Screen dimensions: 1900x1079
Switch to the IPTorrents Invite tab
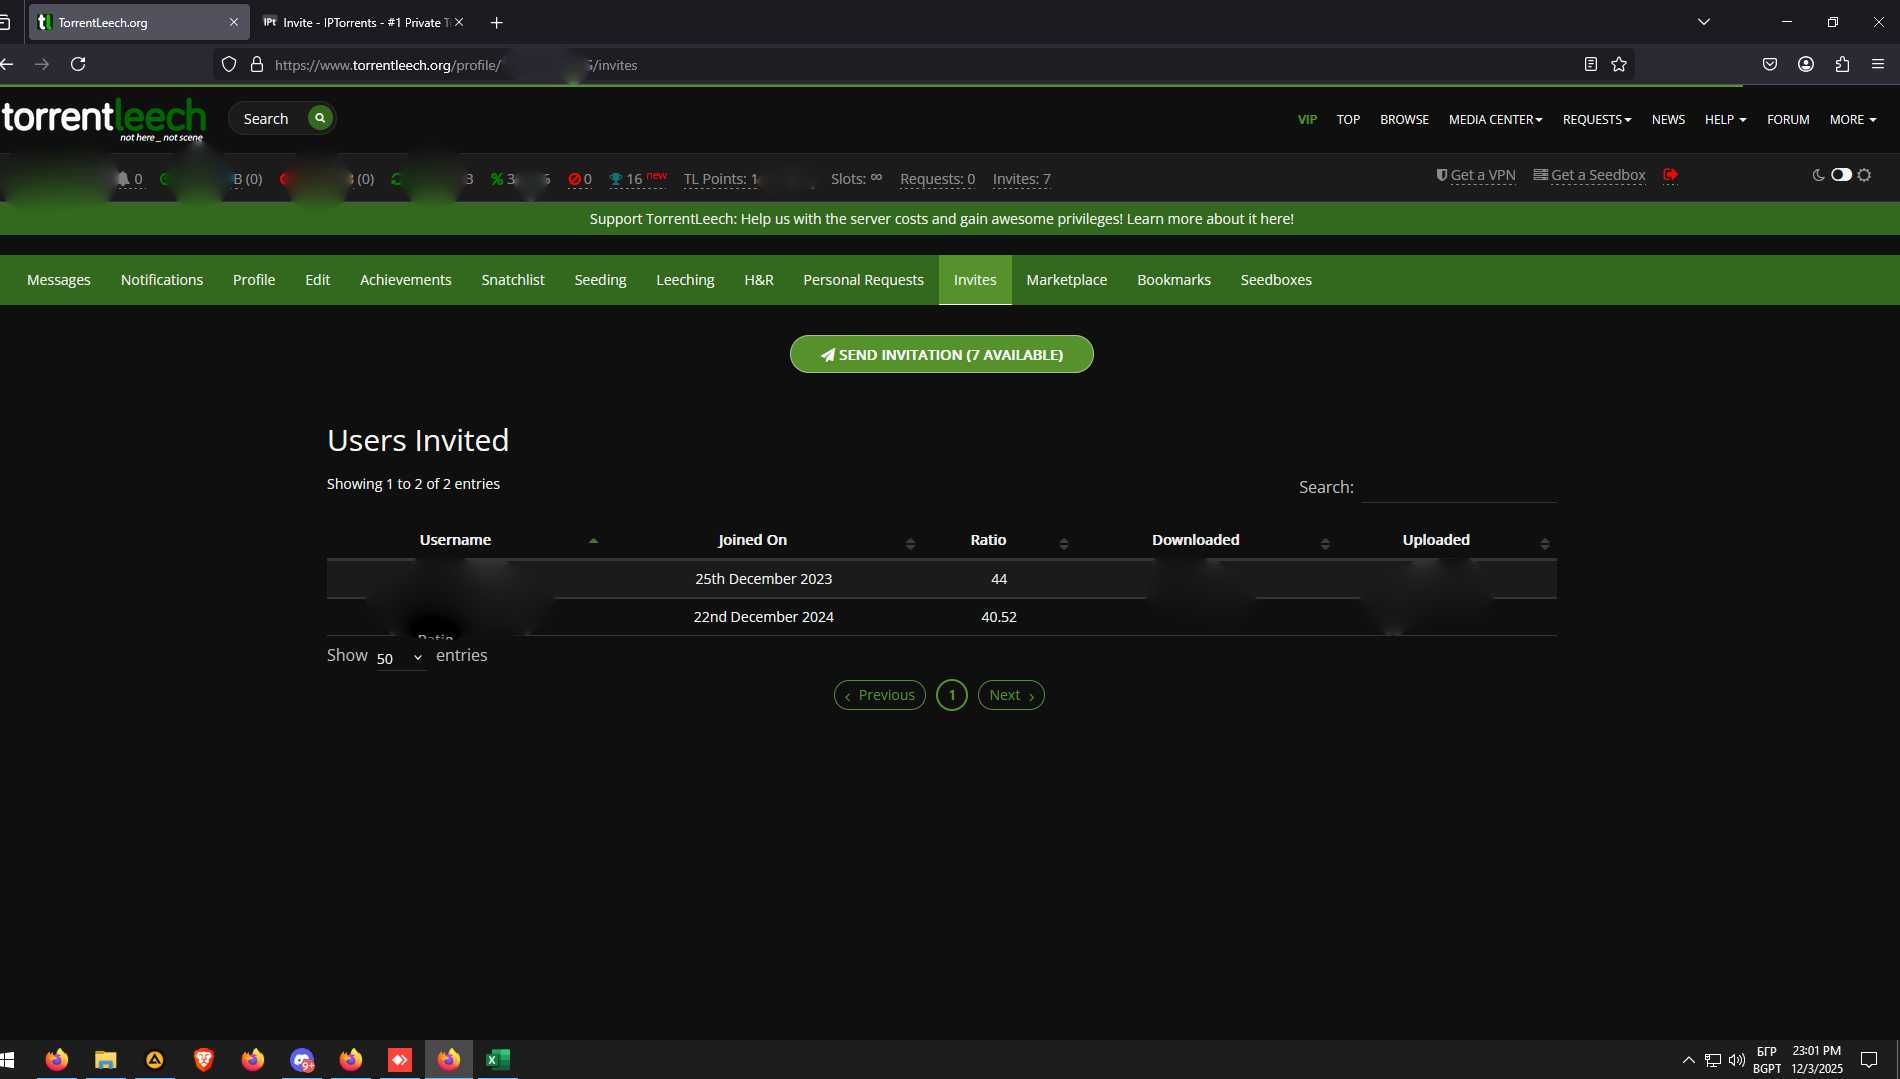[360, 22]
